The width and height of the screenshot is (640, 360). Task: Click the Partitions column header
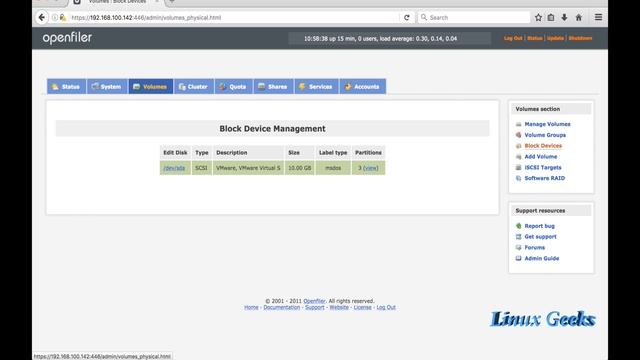pos(368,153)
